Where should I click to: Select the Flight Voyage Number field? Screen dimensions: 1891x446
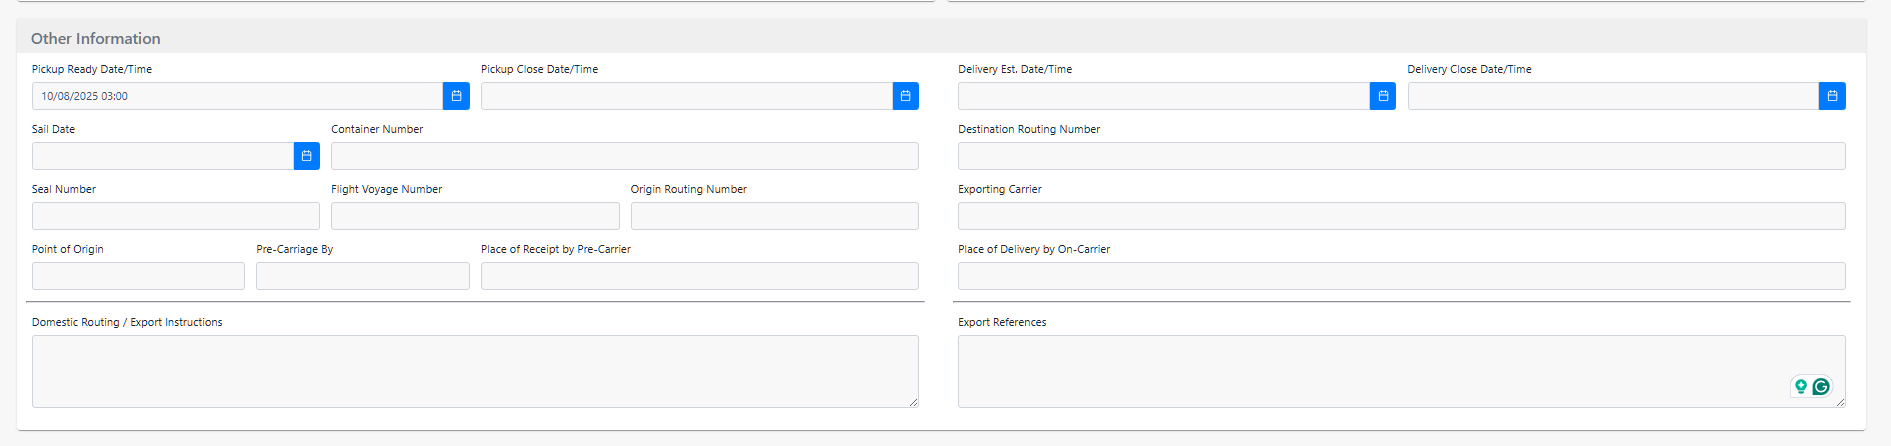(475, 216)
